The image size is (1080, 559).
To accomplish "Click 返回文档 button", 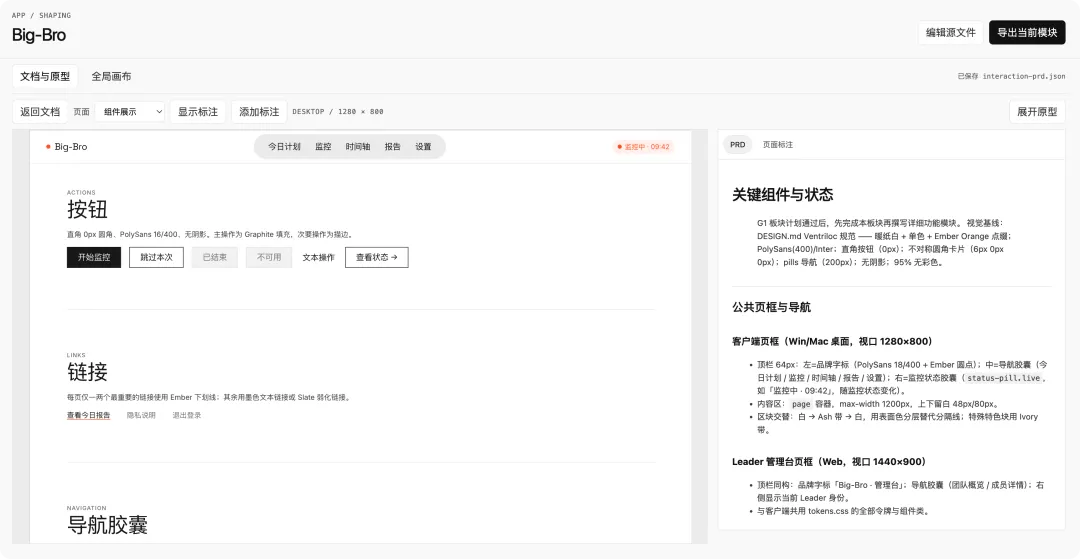I will coord(40,112).
